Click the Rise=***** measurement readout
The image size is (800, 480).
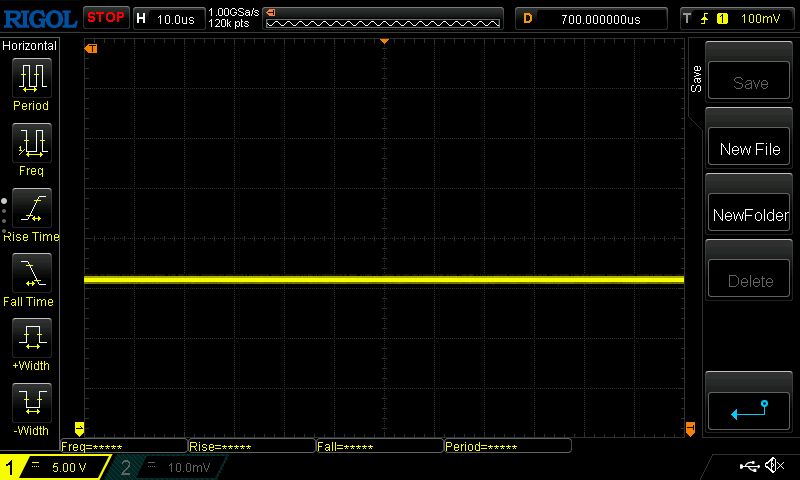pos(252,446)
